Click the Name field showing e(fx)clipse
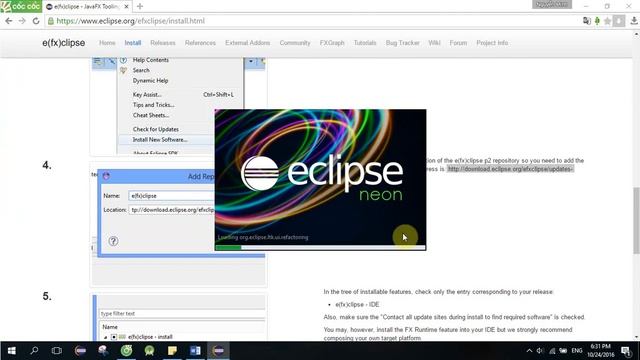 click(171, 196)
